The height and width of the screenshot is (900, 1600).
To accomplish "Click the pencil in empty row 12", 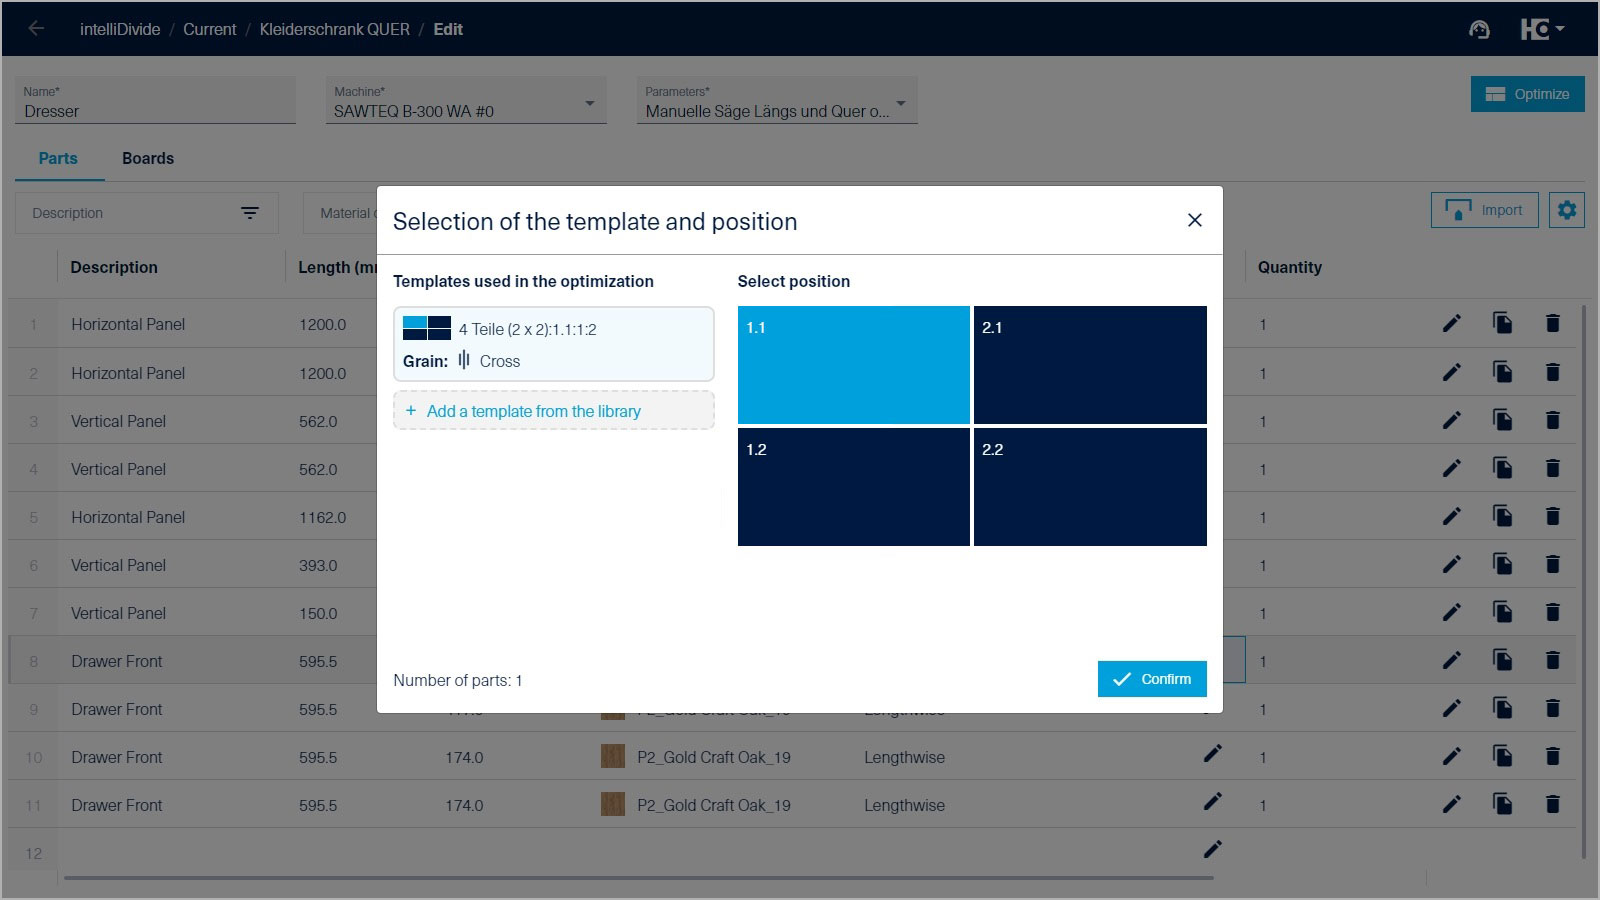I will [1212, 849].
